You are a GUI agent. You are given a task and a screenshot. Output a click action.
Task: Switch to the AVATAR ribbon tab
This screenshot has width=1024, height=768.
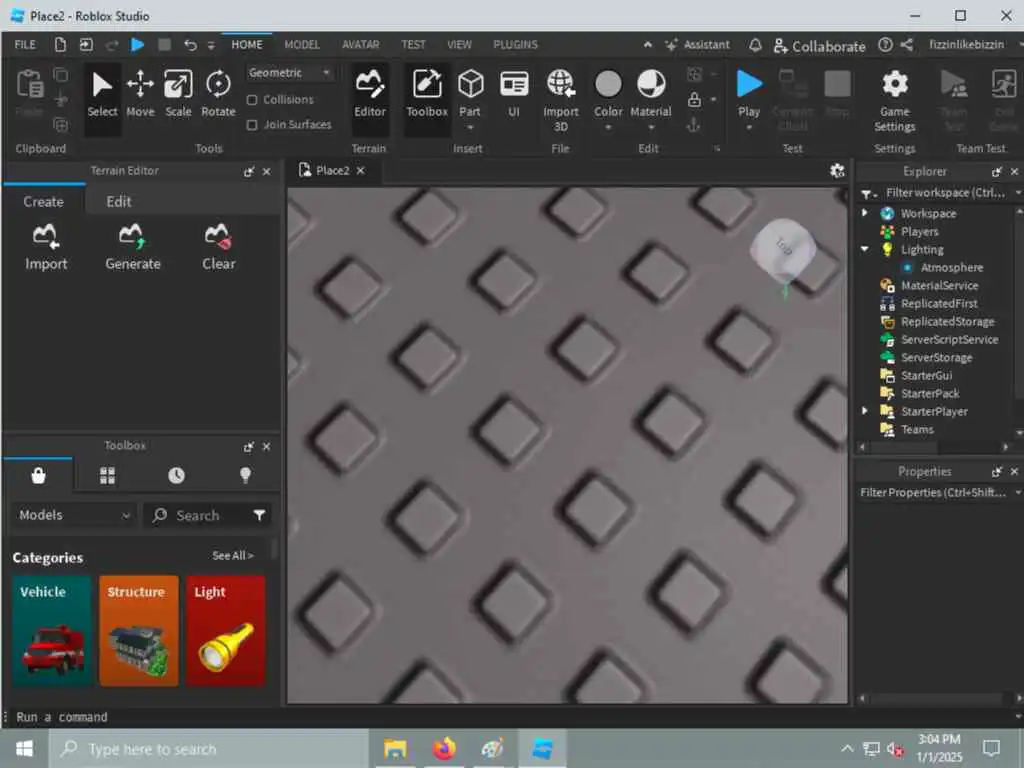coord(360,45)
